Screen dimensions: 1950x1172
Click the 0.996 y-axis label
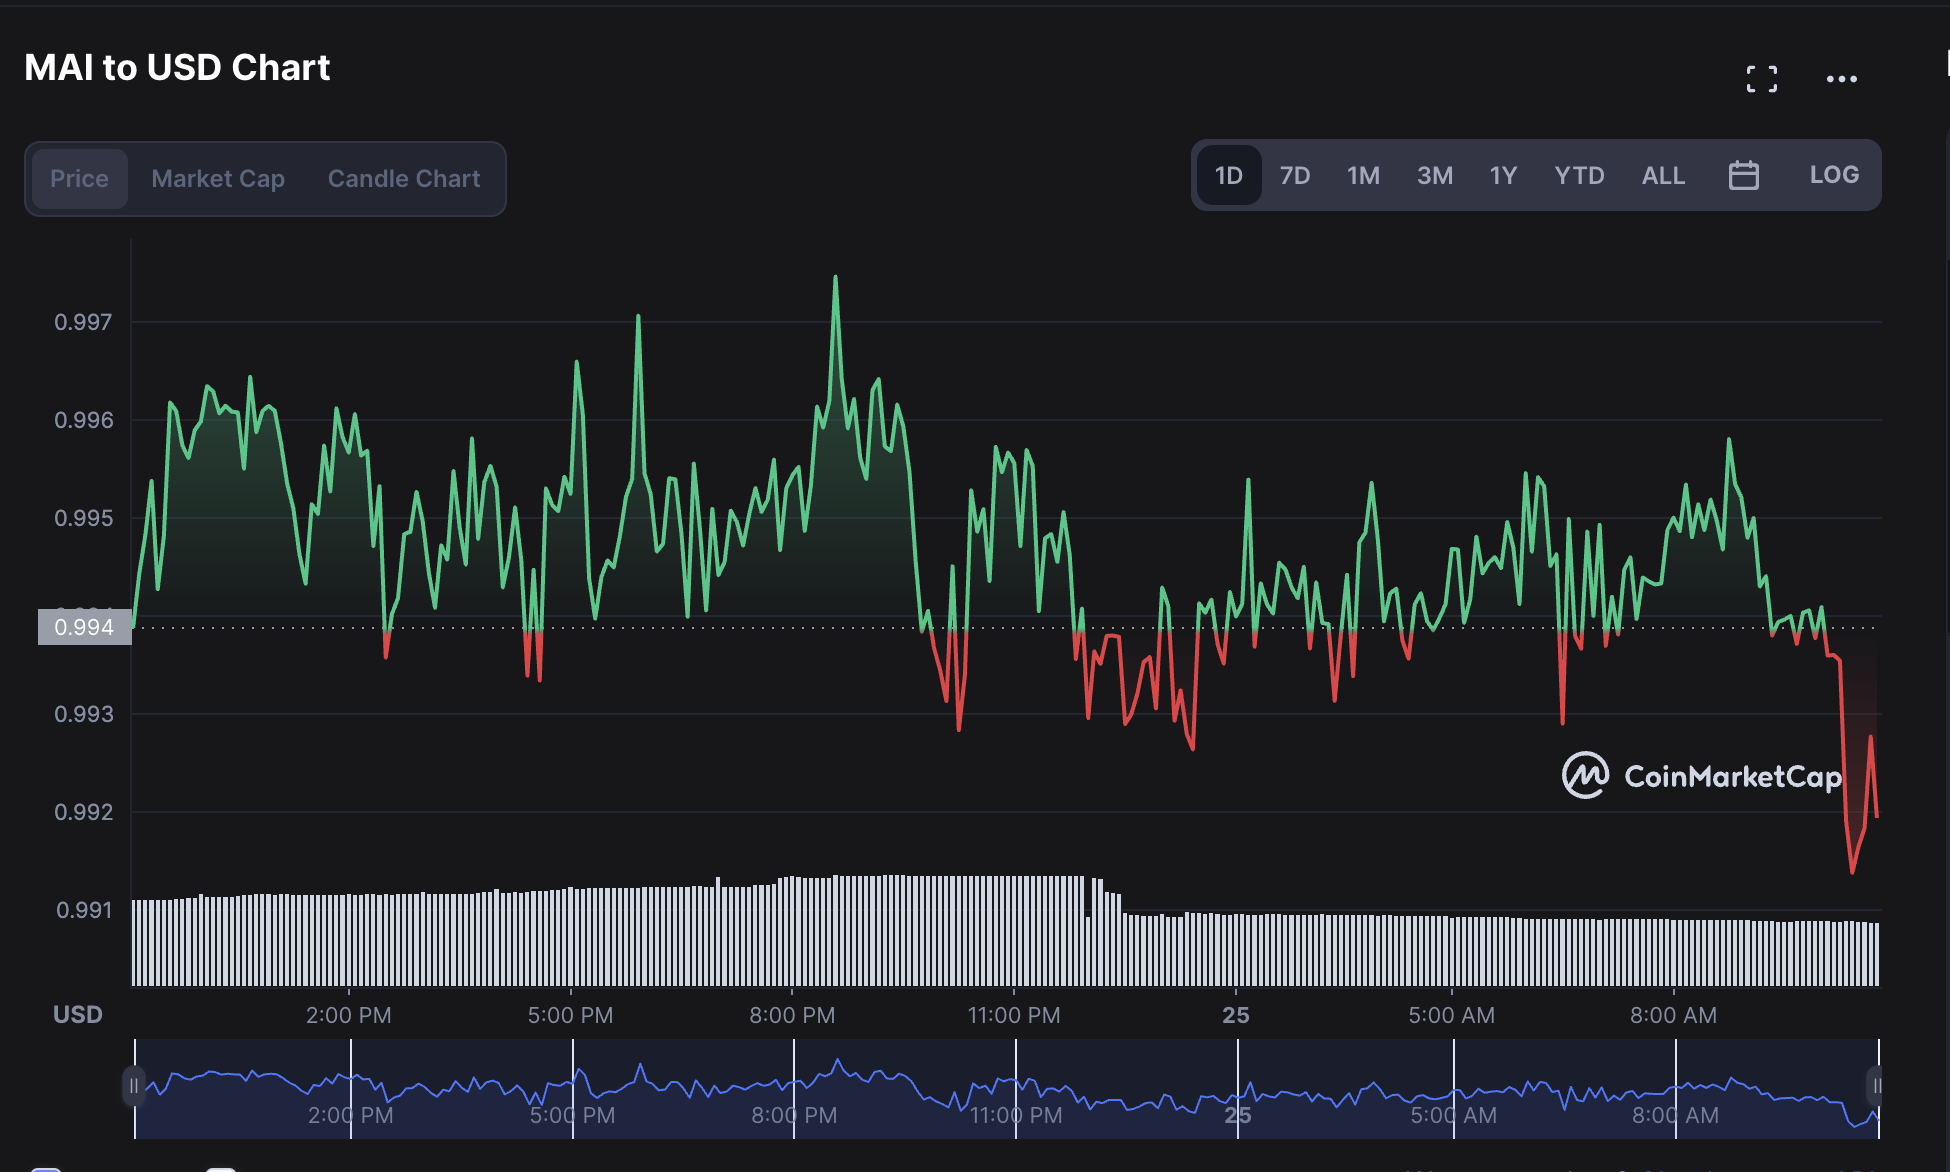84,420
